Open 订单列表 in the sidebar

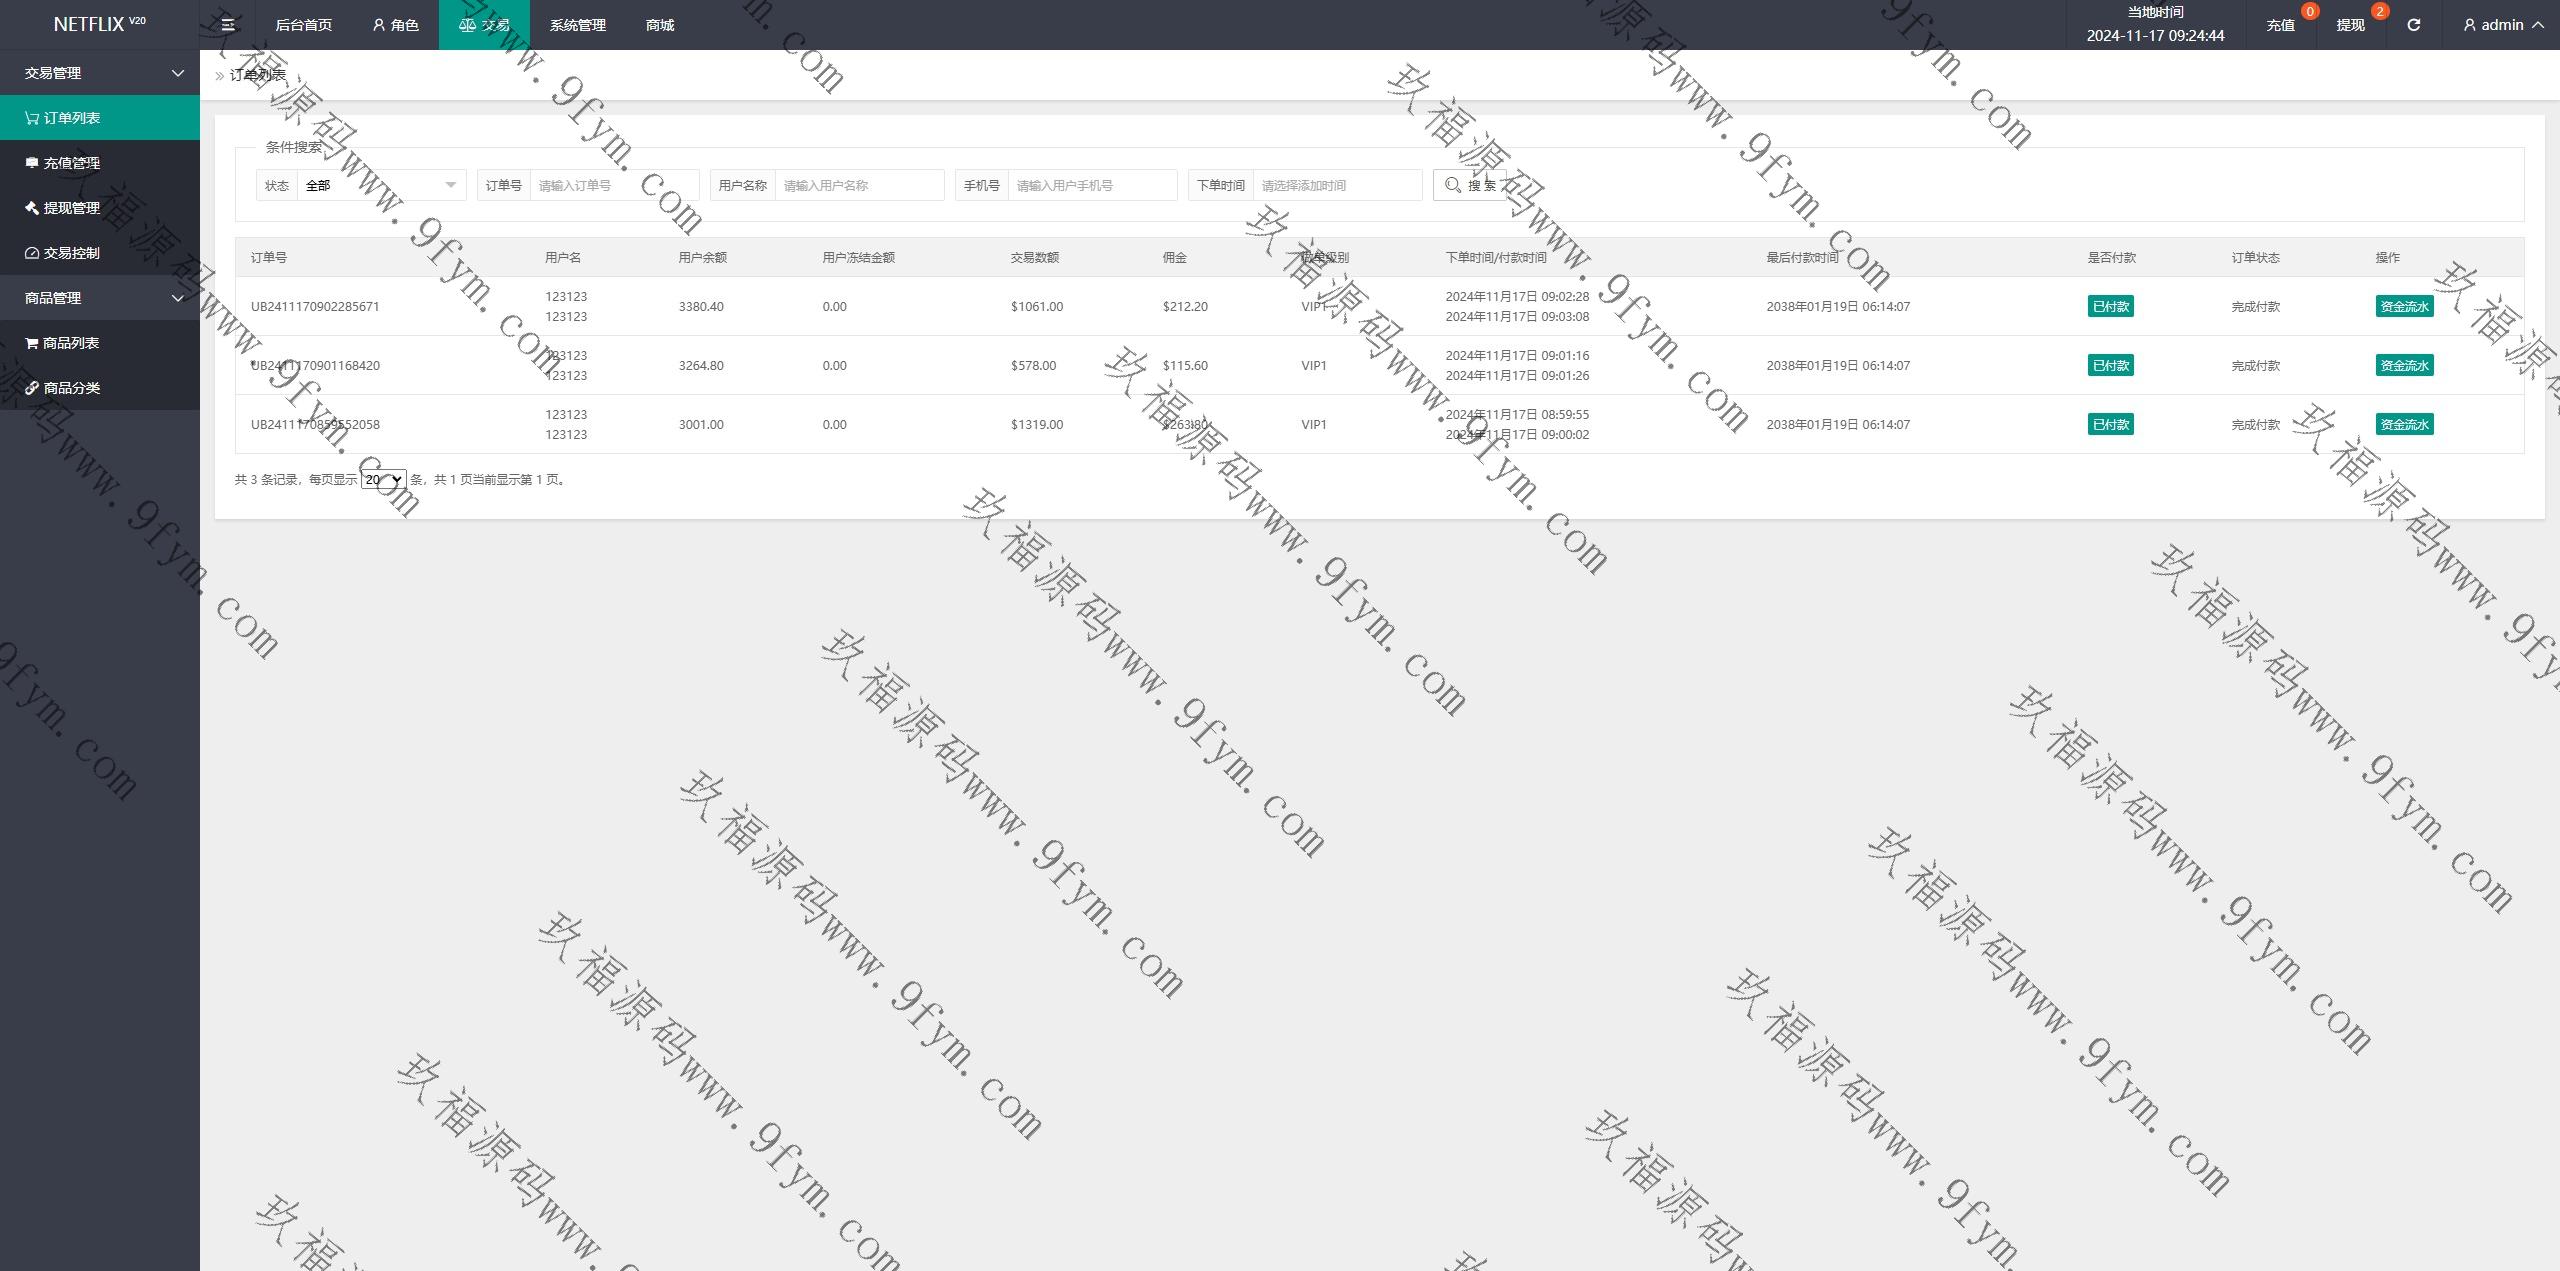pos(72,118)
